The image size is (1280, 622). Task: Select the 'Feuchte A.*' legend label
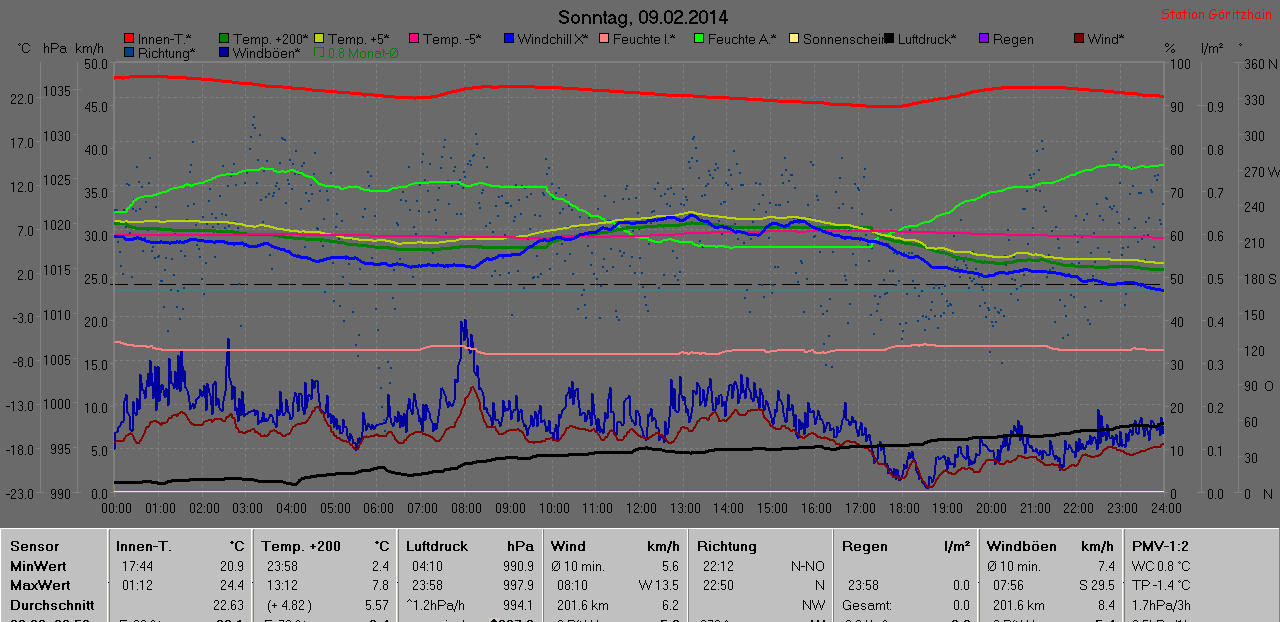coord(742,39)
